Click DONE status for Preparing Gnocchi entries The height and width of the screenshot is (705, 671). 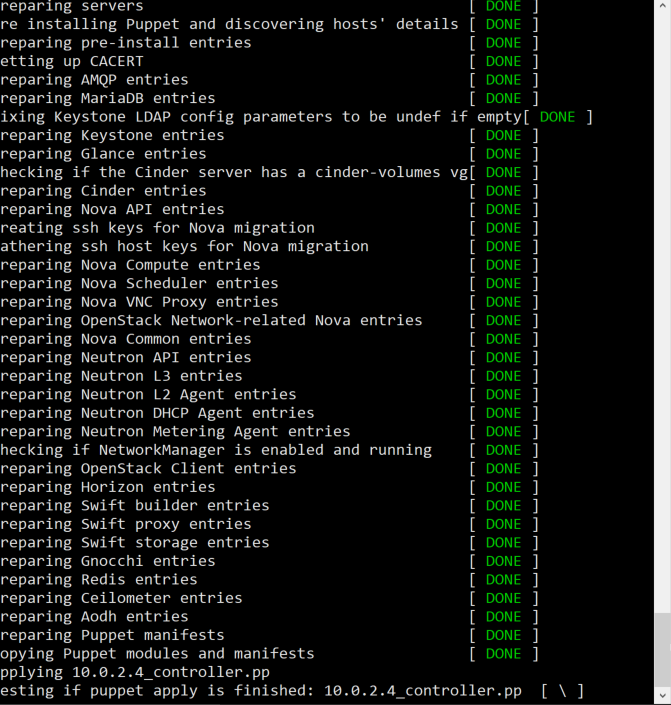(503, 561)
